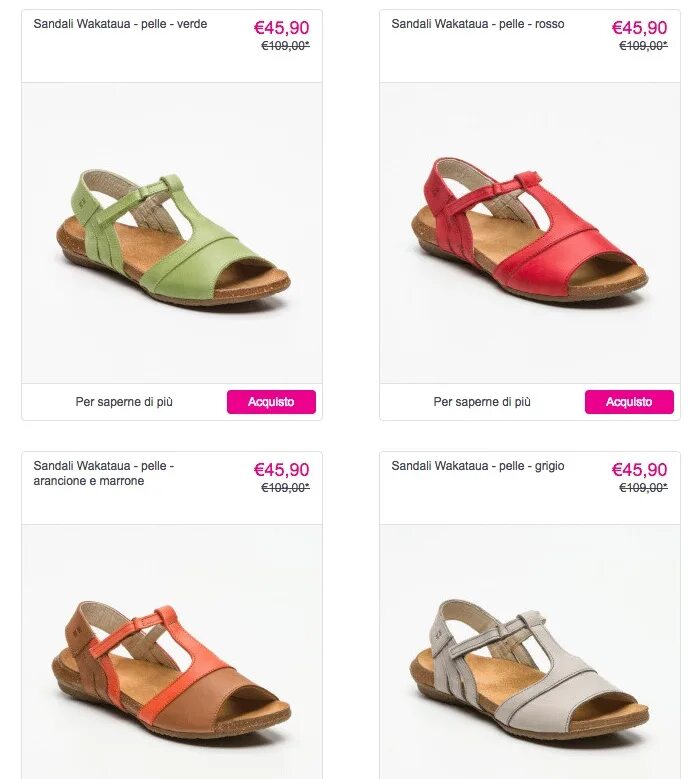698x779 pixels.
Task: Open 'Sandali Wakataua - pelle - grigio' title
Action: pos(477,466)
